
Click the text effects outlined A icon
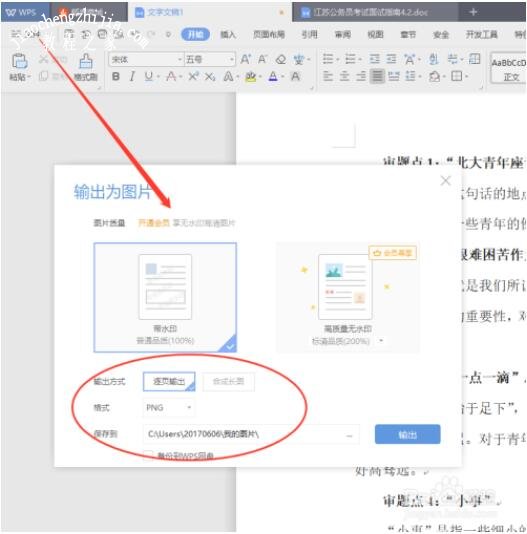(x=228, y=77)
